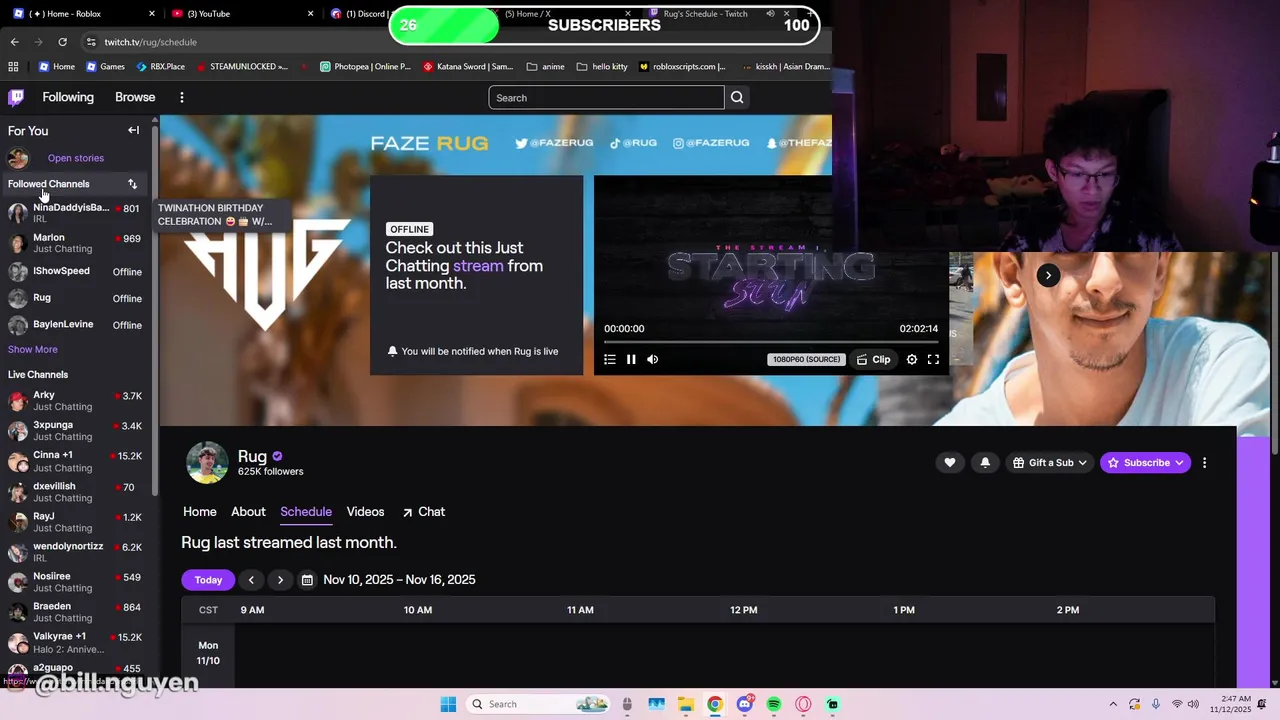1280x720 pixels.
Task: Click Rug's profile avatar
Action: point(207,463)
